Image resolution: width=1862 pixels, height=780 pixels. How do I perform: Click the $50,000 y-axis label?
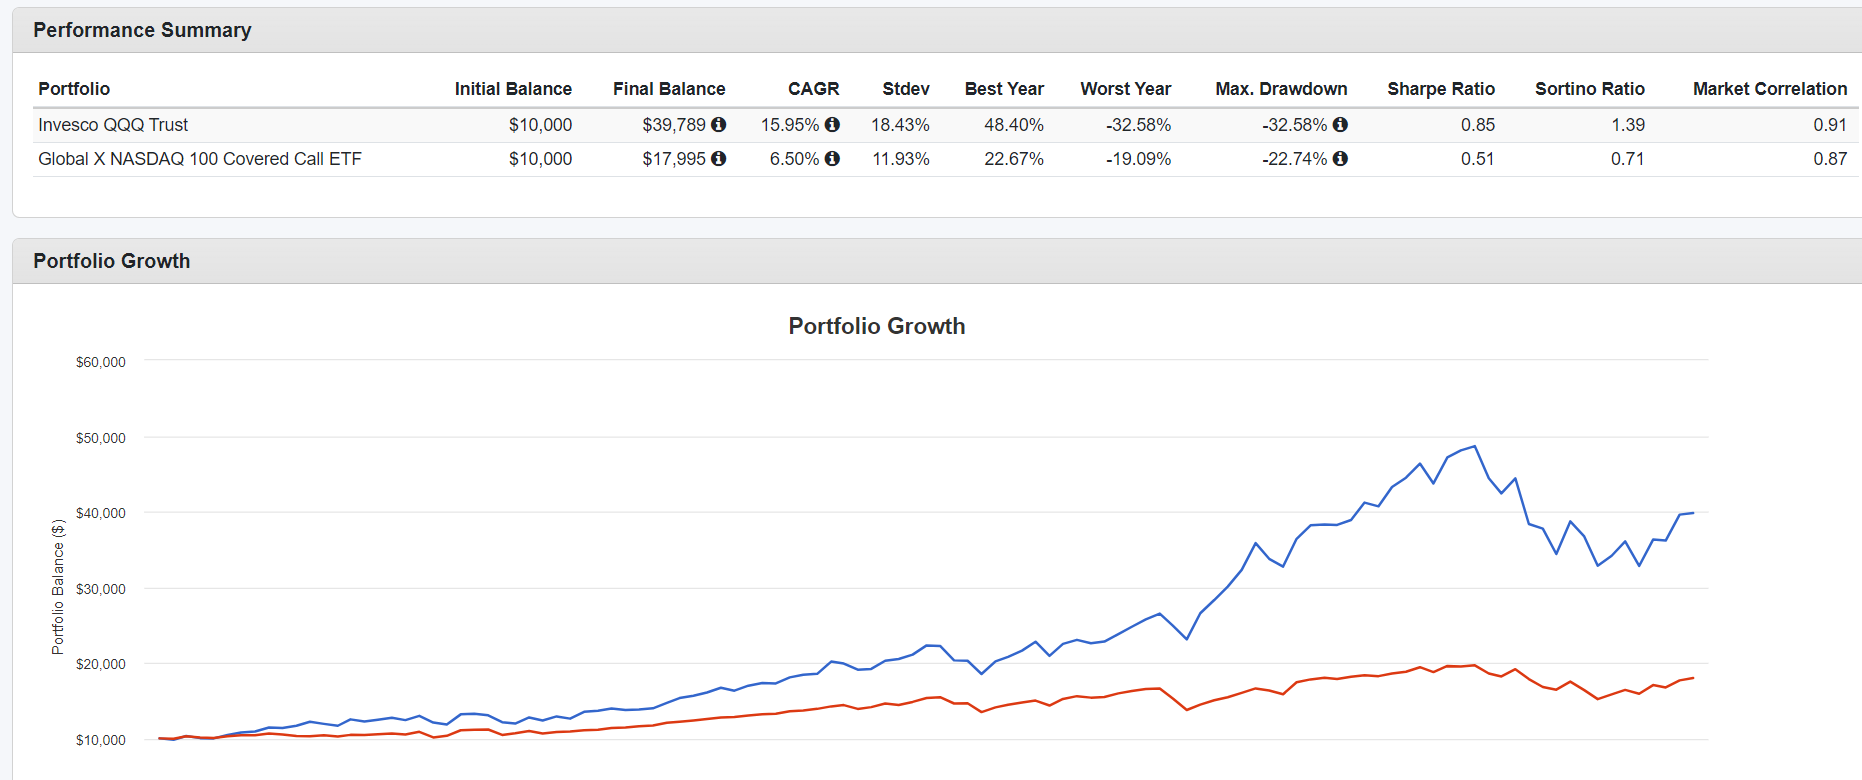click(x=101, y=438)
